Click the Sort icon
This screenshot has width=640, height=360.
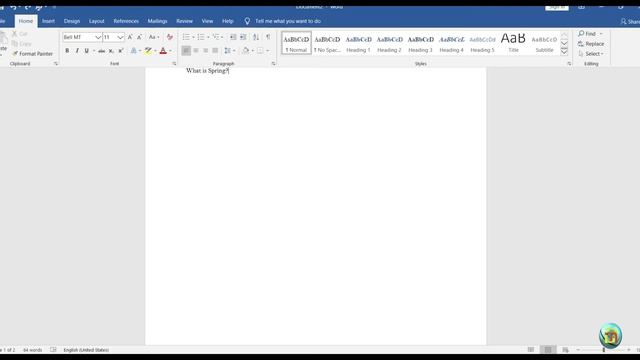tap(256, 37)
